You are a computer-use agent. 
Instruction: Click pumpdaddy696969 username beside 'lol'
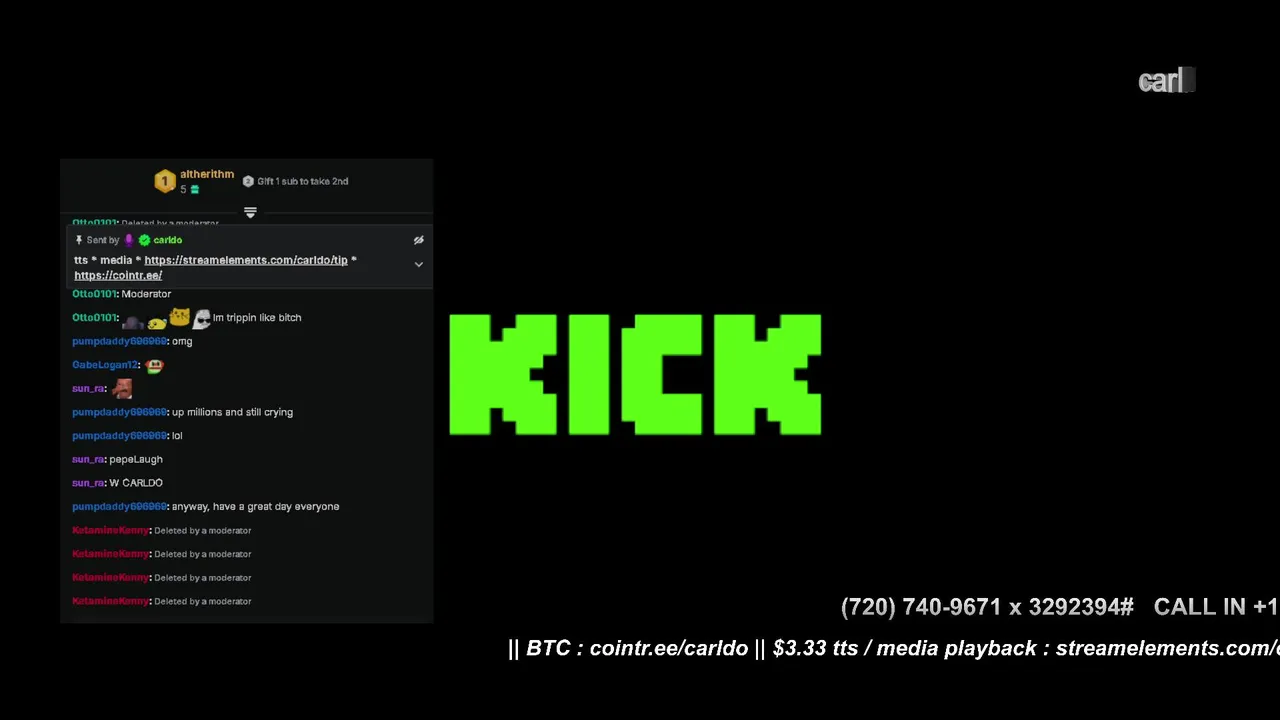(x=119, y=436)
